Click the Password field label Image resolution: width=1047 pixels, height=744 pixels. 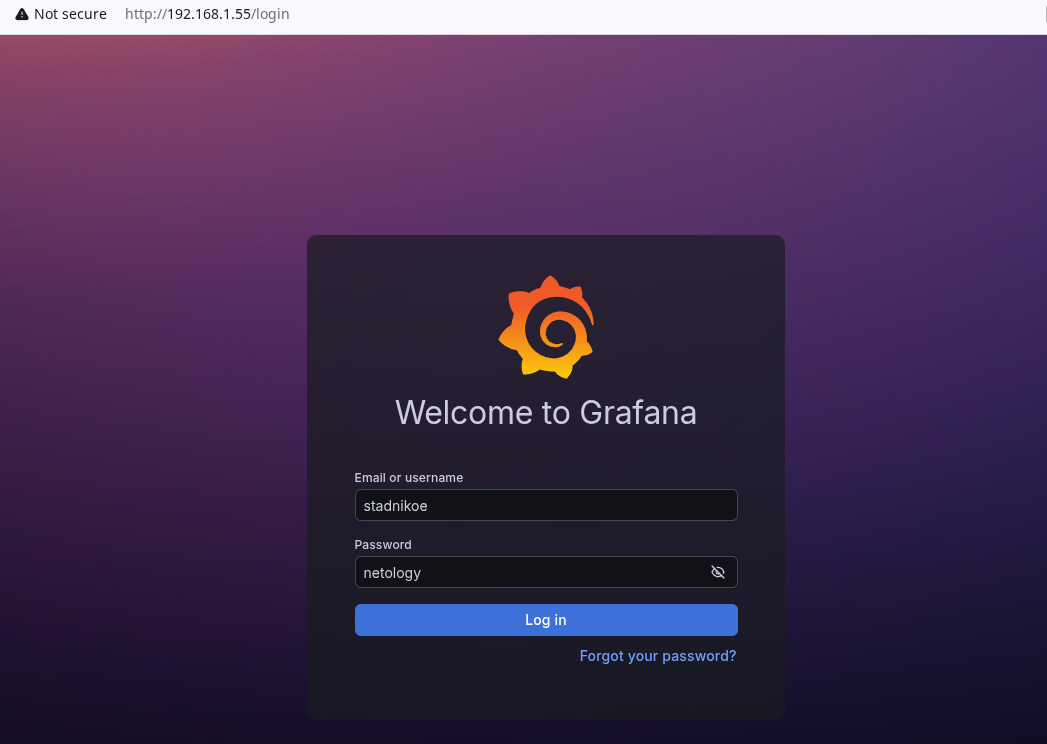[383, 544]
